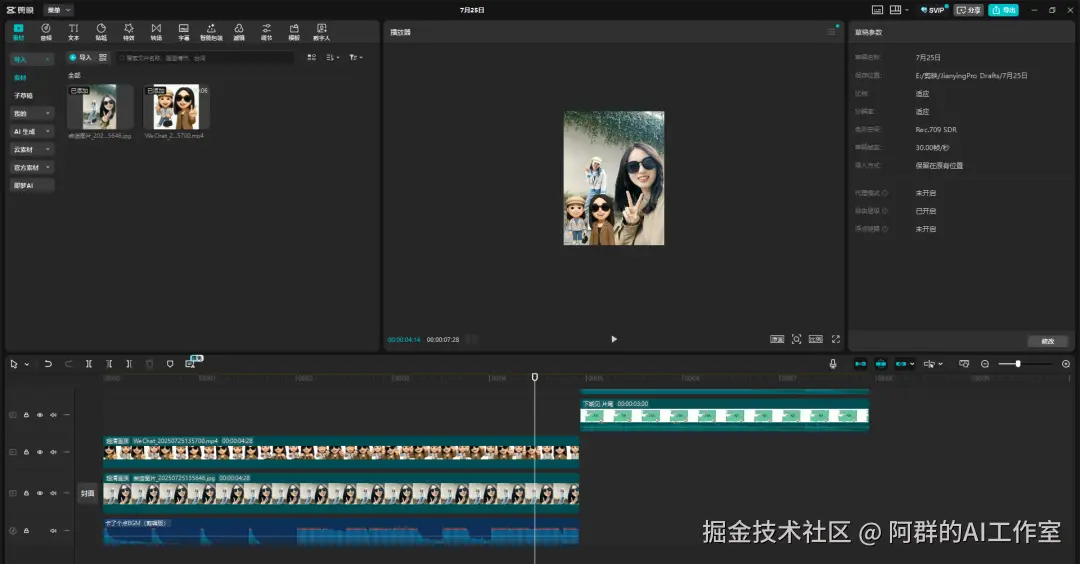Toggle timeline auto snapping
This screenshot has height=564, width=1080.
(x=880, y=364)
